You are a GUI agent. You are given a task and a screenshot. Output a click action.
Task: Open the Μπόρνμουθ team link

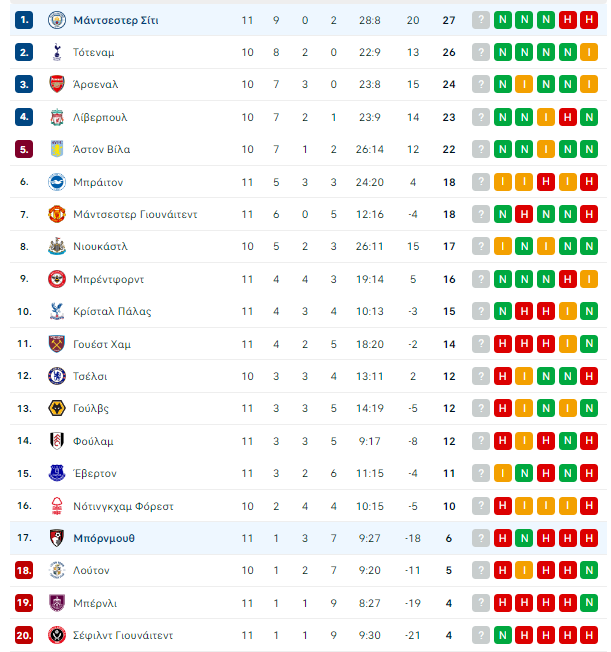point(104,538)
